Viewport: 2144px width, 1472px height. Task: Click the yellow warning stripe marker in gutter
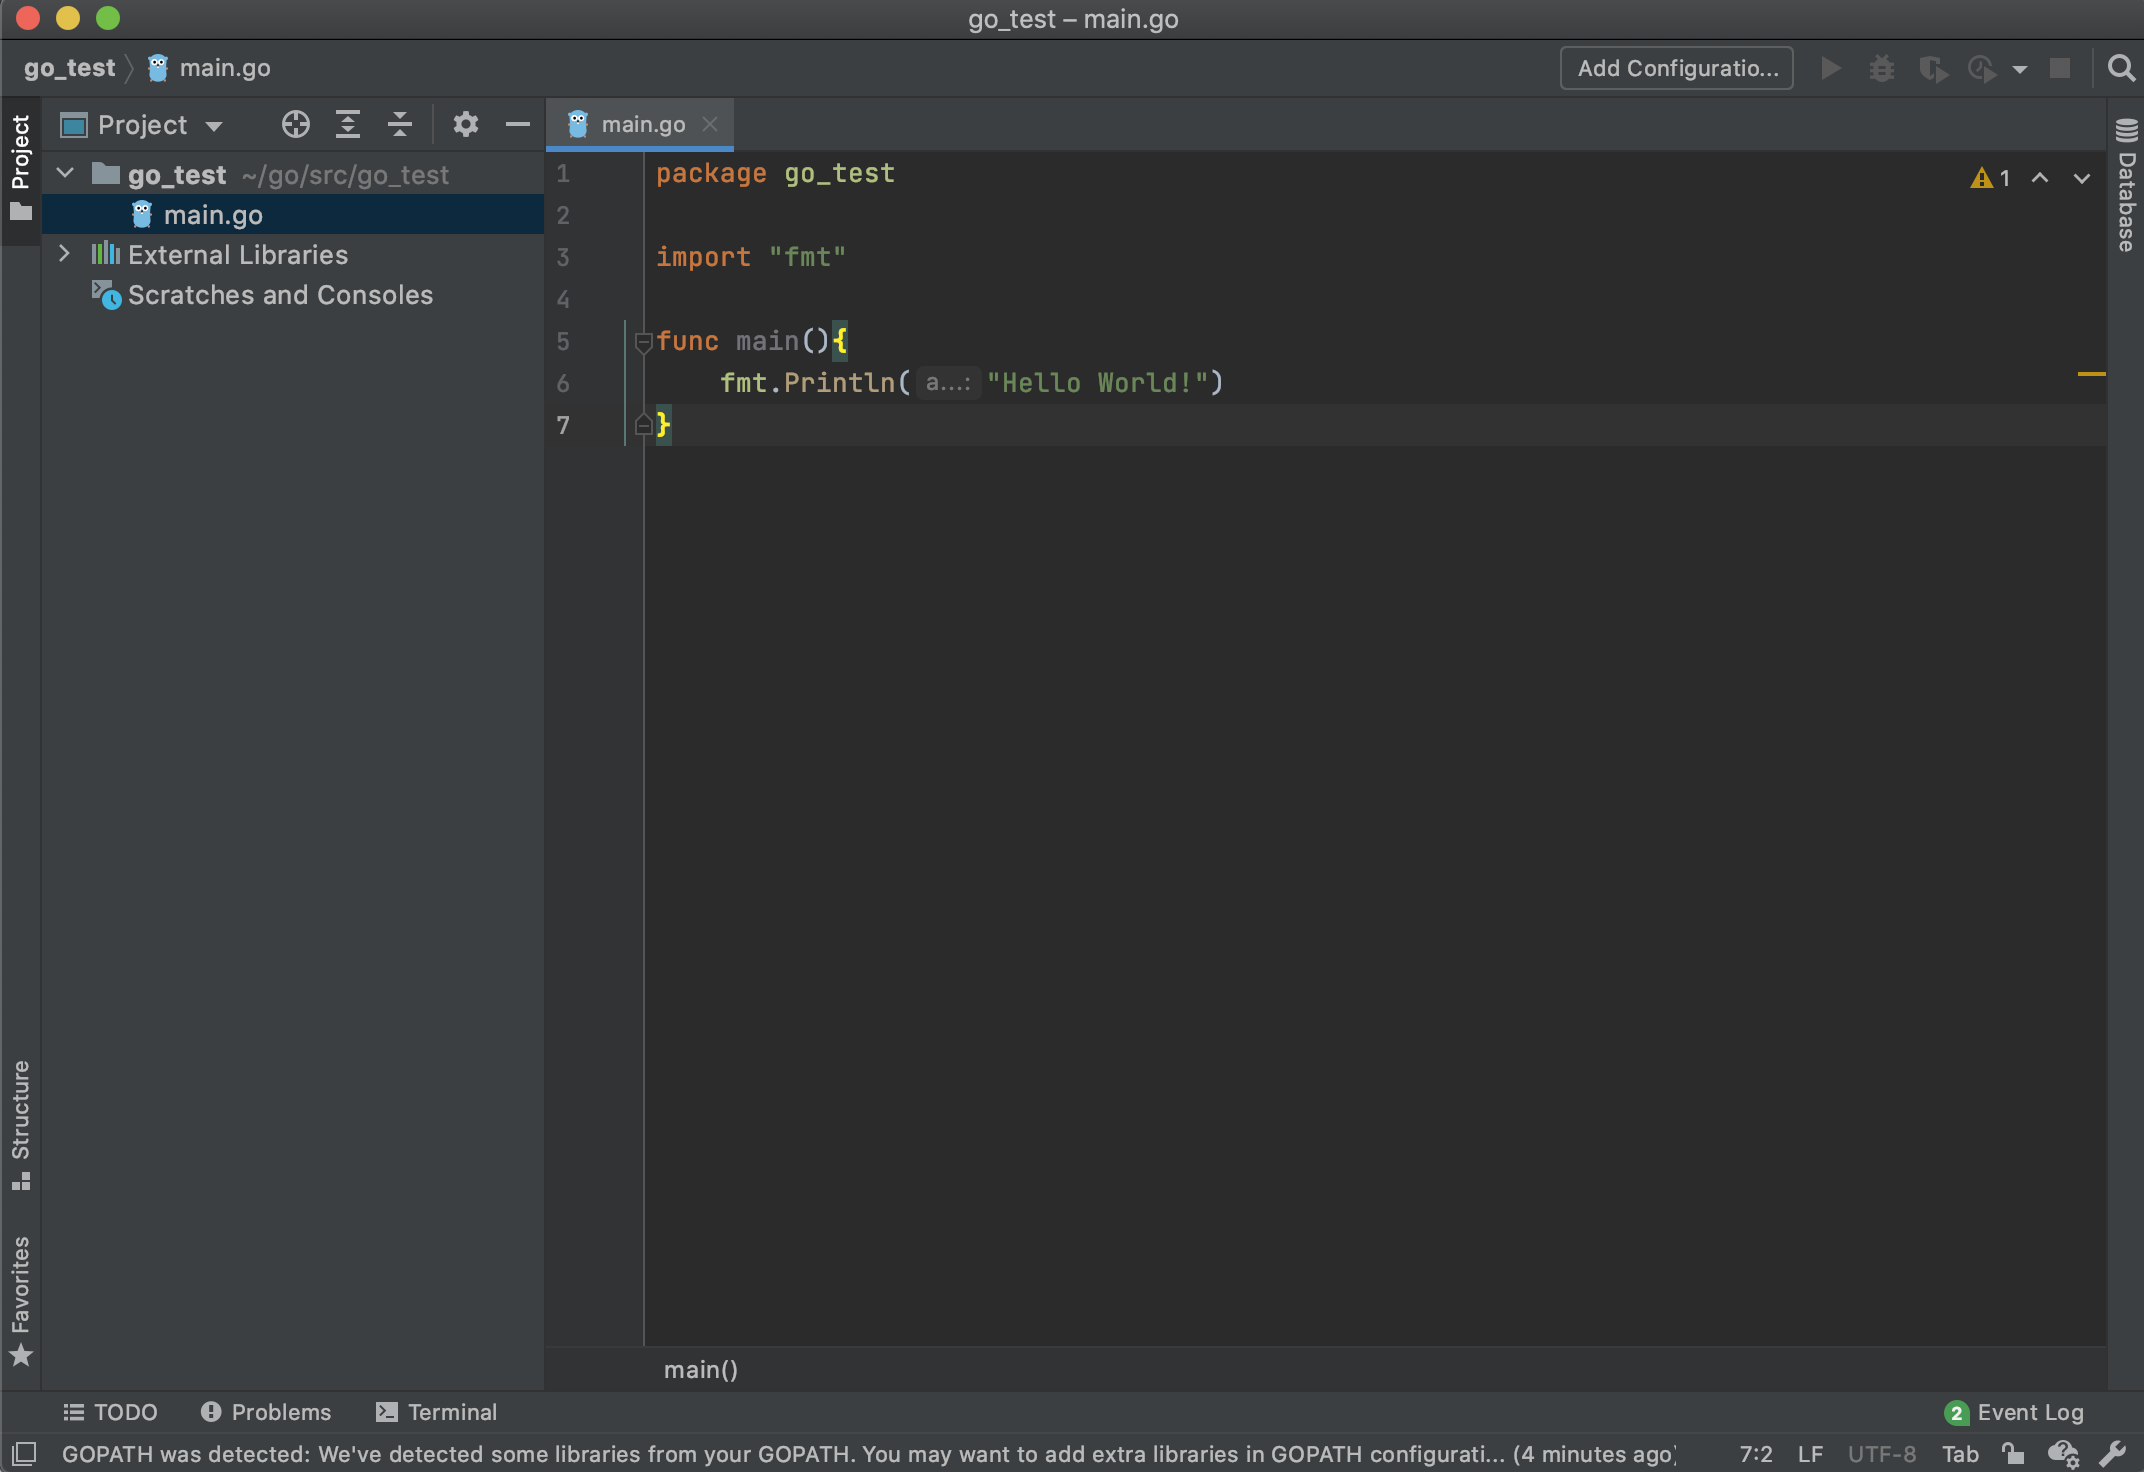(2090, 373)
